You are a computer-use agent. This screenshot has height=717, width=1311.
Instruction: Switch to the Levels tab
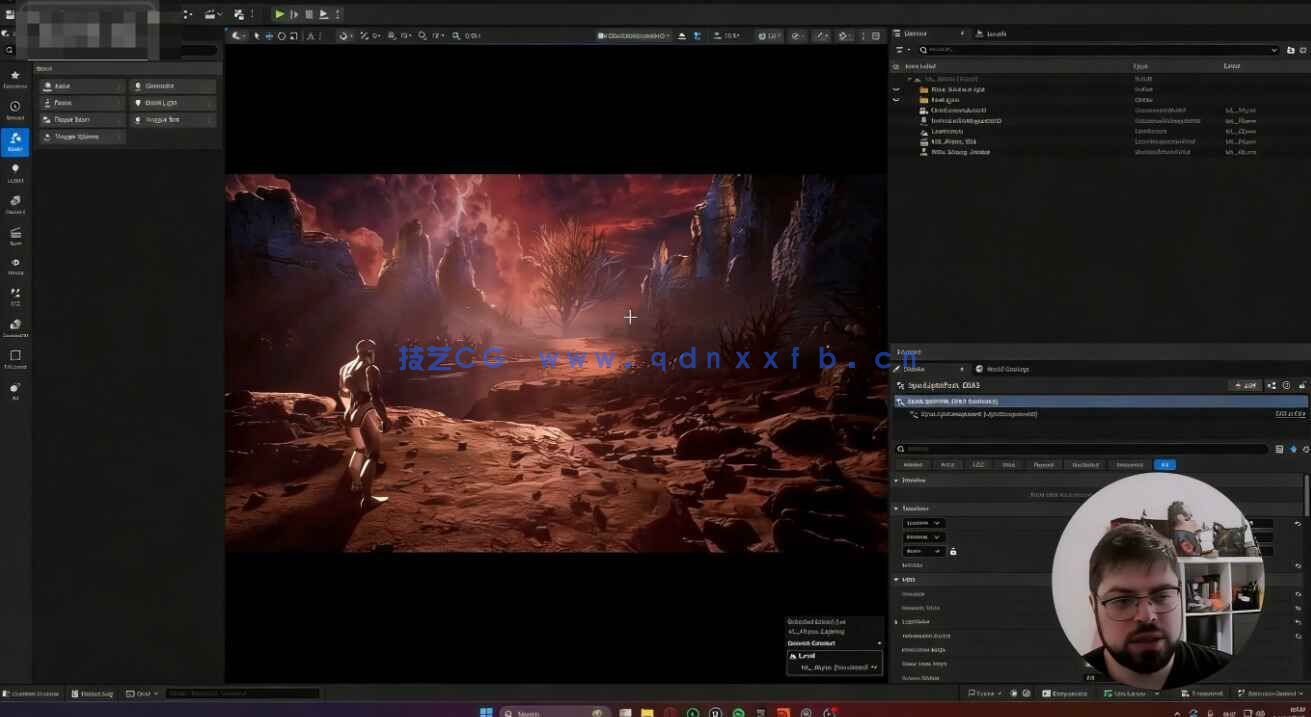pyautogui.click(x=992, y=34)
